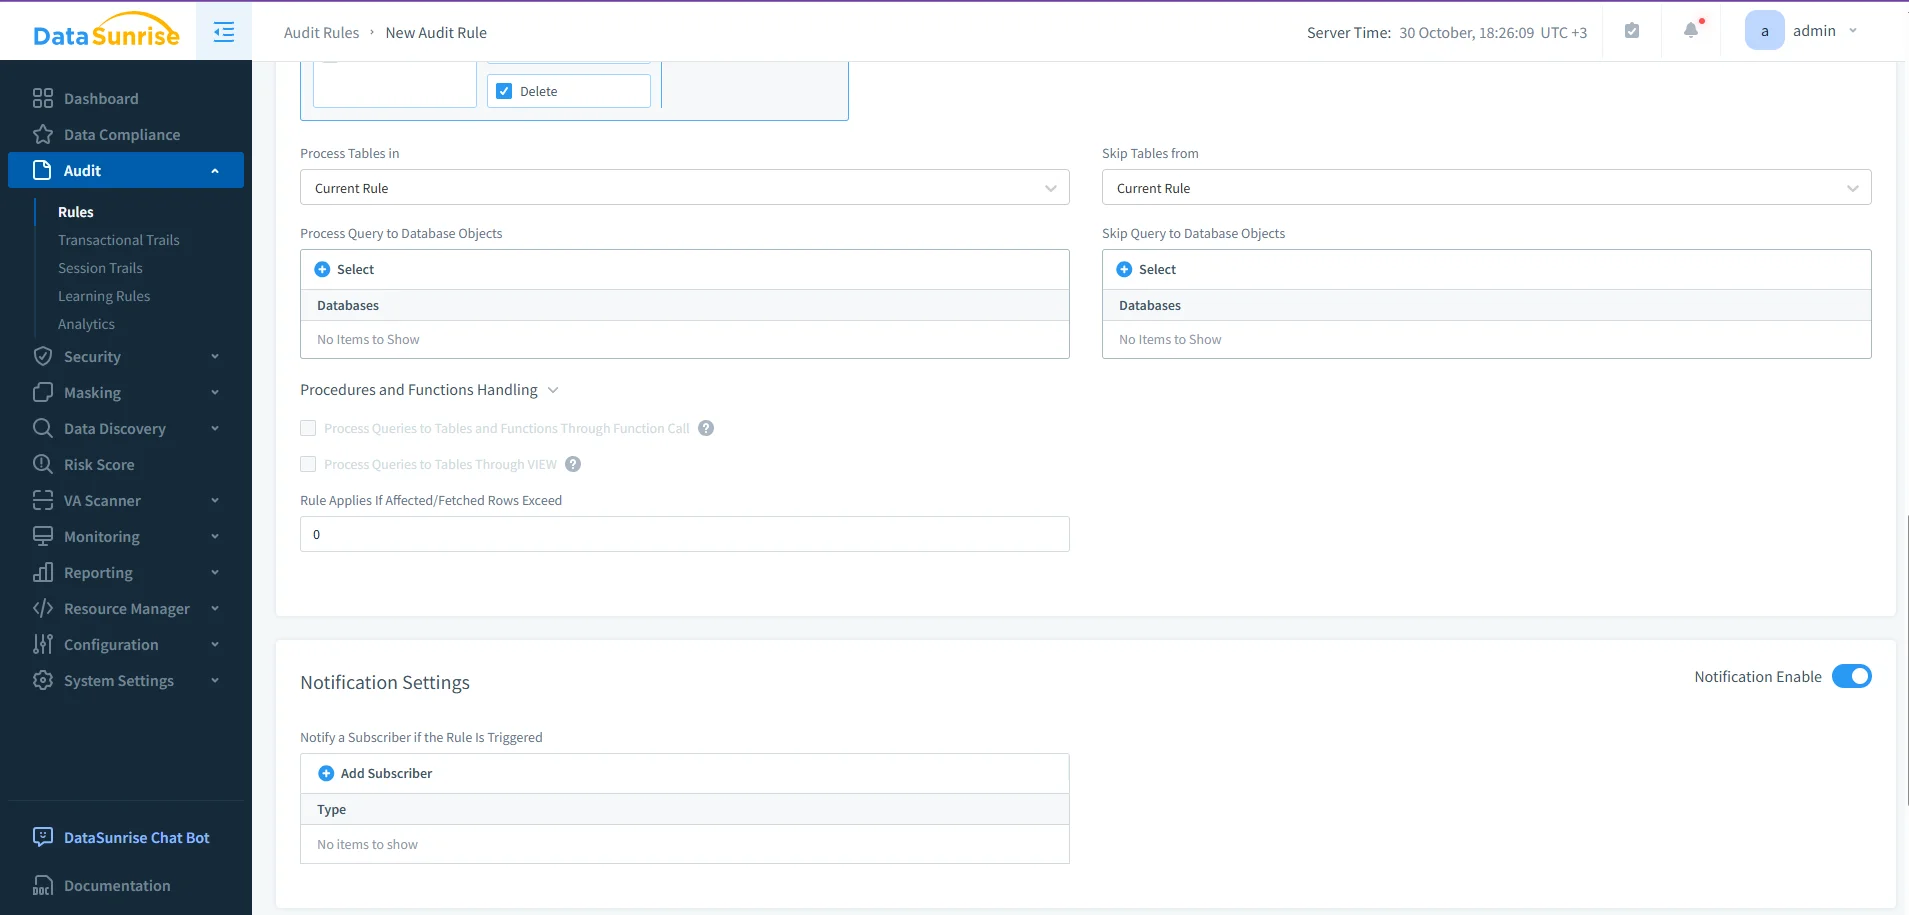Screen dimensions: 1909x915
Task: Toggle Notification Enable switch off
Action: (1853, 676)
